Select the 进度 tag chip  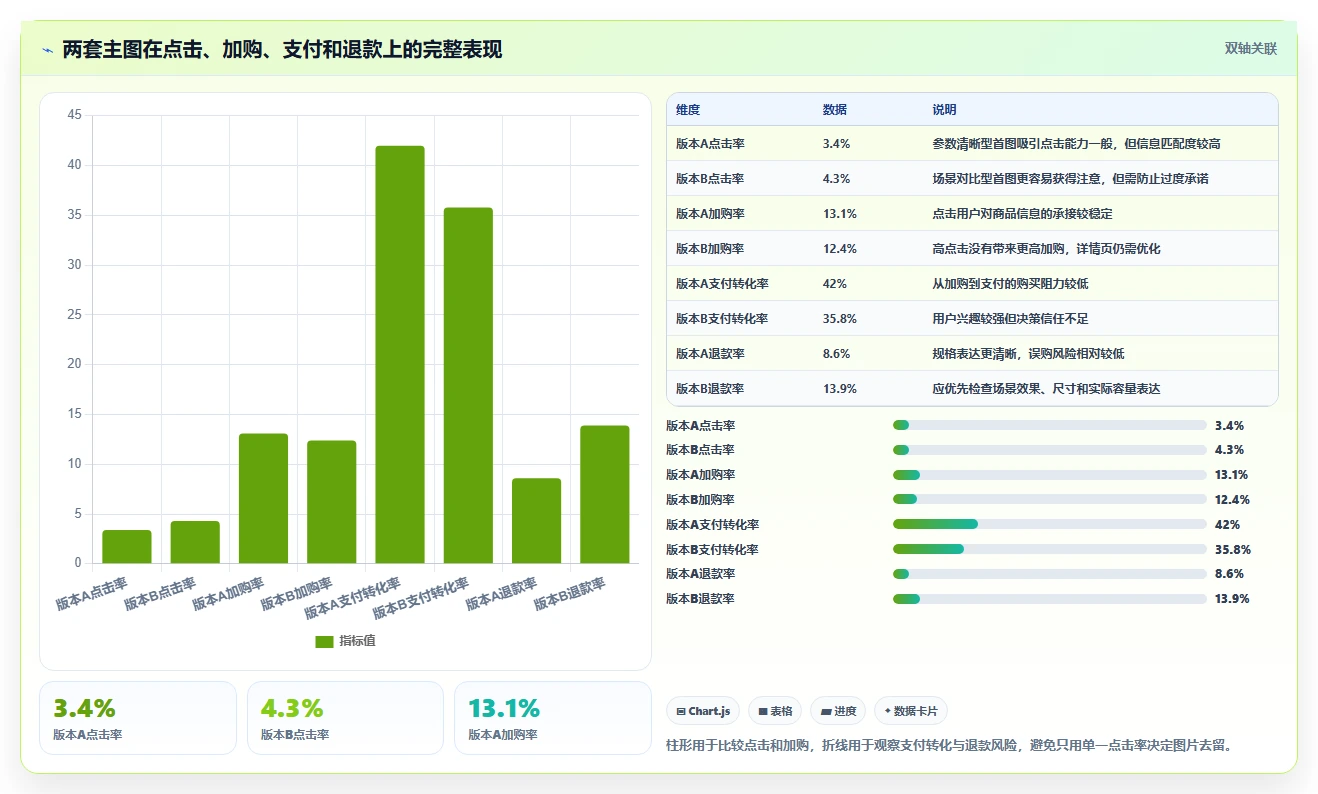tap(838, 711)
